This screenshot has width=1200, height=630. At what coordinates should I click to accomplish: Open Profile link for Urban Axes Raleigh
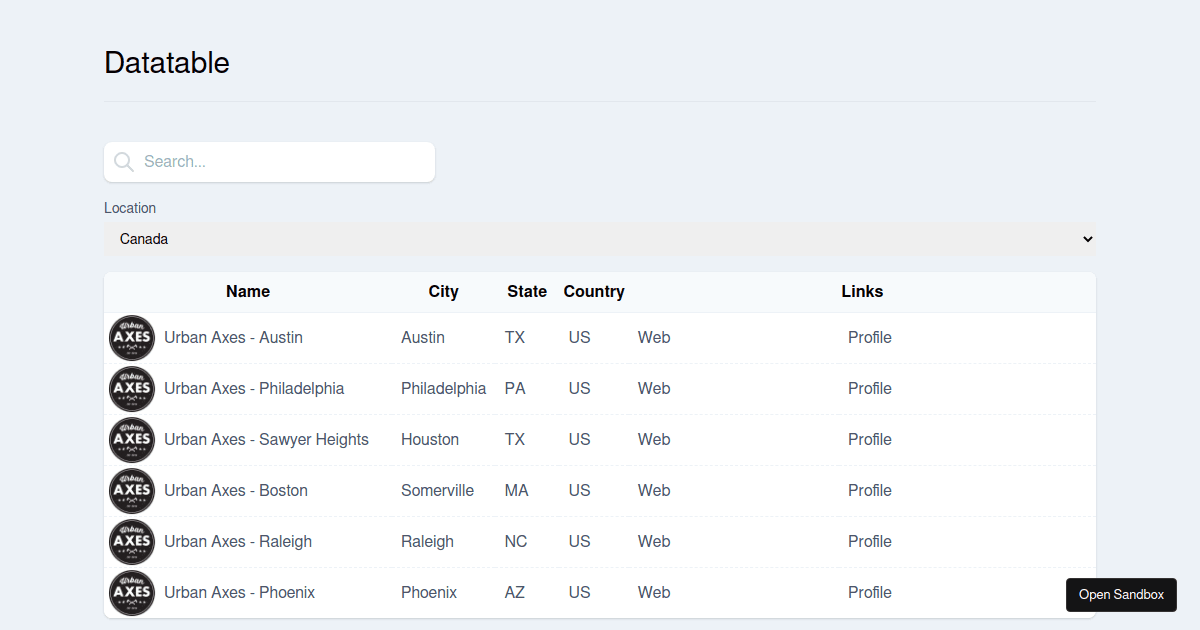click(870, 542)
